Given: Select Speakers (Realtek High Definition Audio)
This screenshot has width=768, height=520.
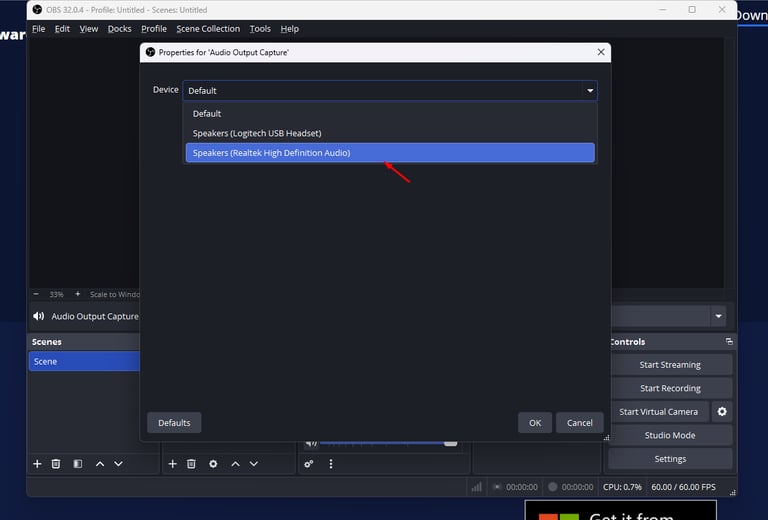Looking at the screenshot, I should pos(390,153).
